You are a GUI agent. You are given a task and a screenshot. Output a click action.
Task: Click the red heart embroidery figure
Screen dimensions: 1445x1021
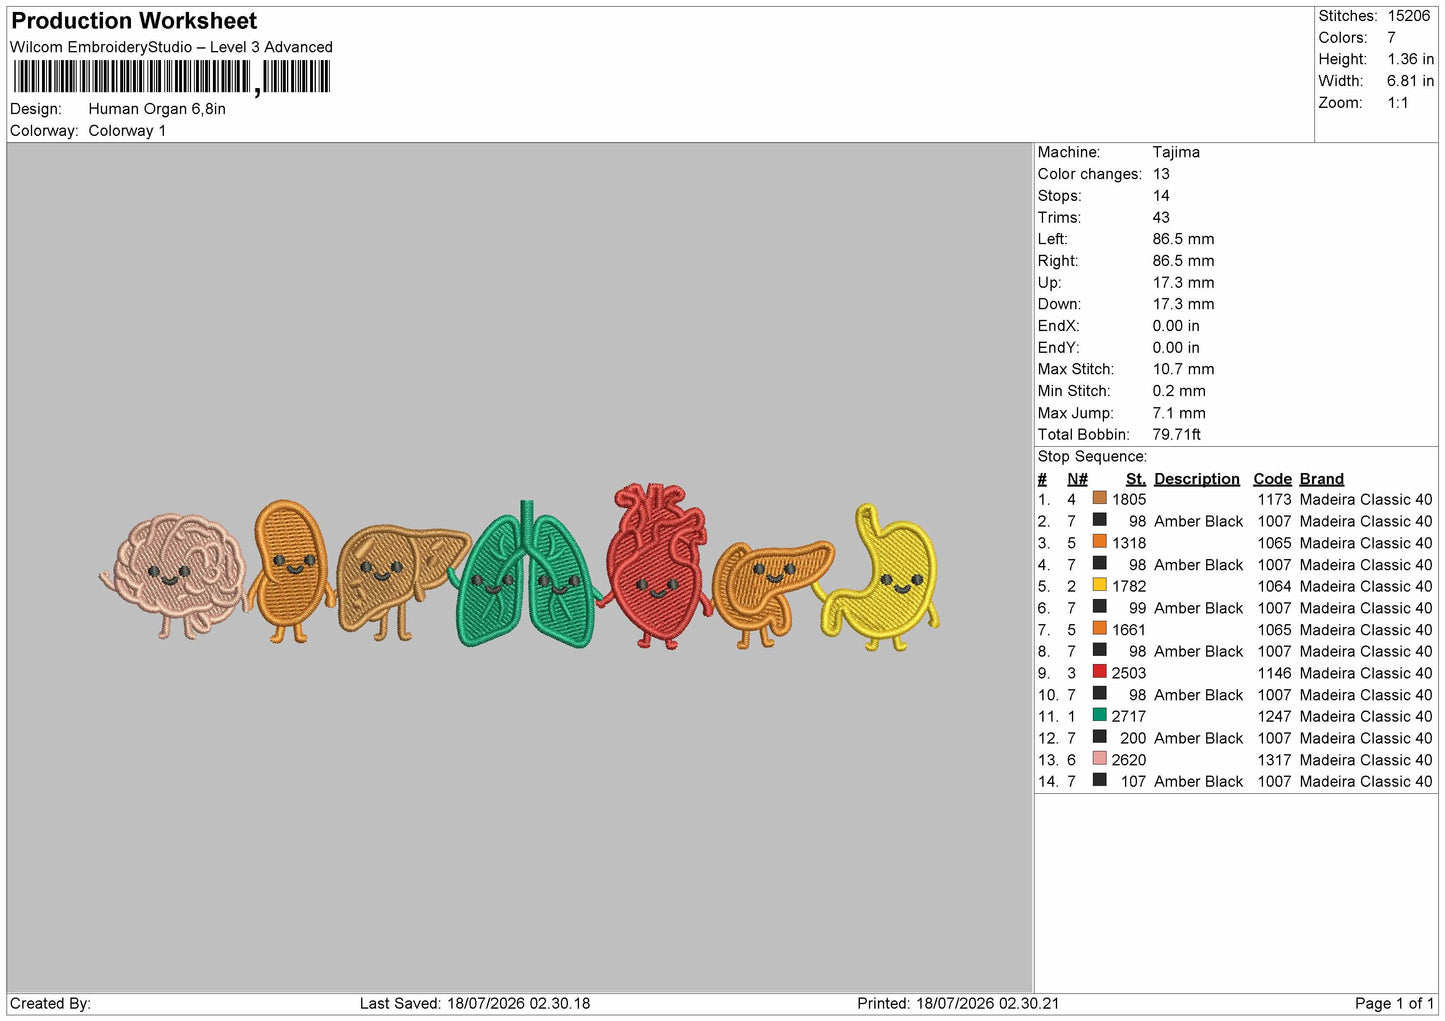pyautogui.click(x=658, y=565)
